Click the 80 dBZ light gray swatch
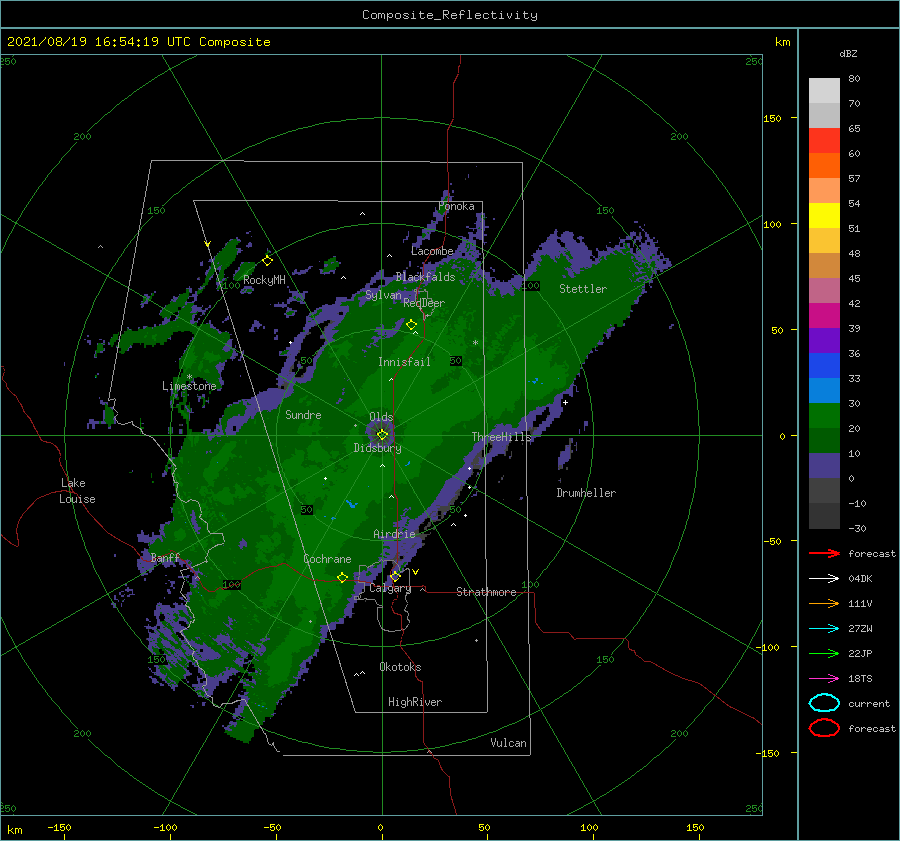The height and width of the screenshot is (841, 900). [x=824, y=90]
